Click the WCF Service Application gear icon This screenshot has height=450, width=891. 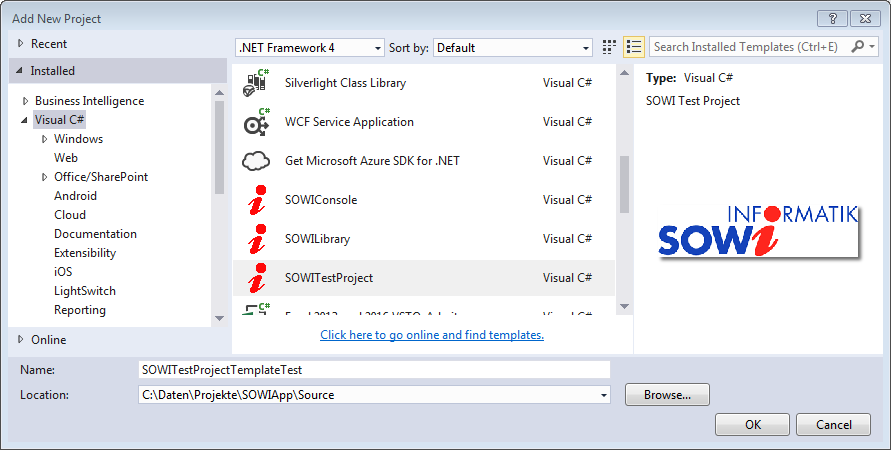pyautogui.click(x=256, y=122)
